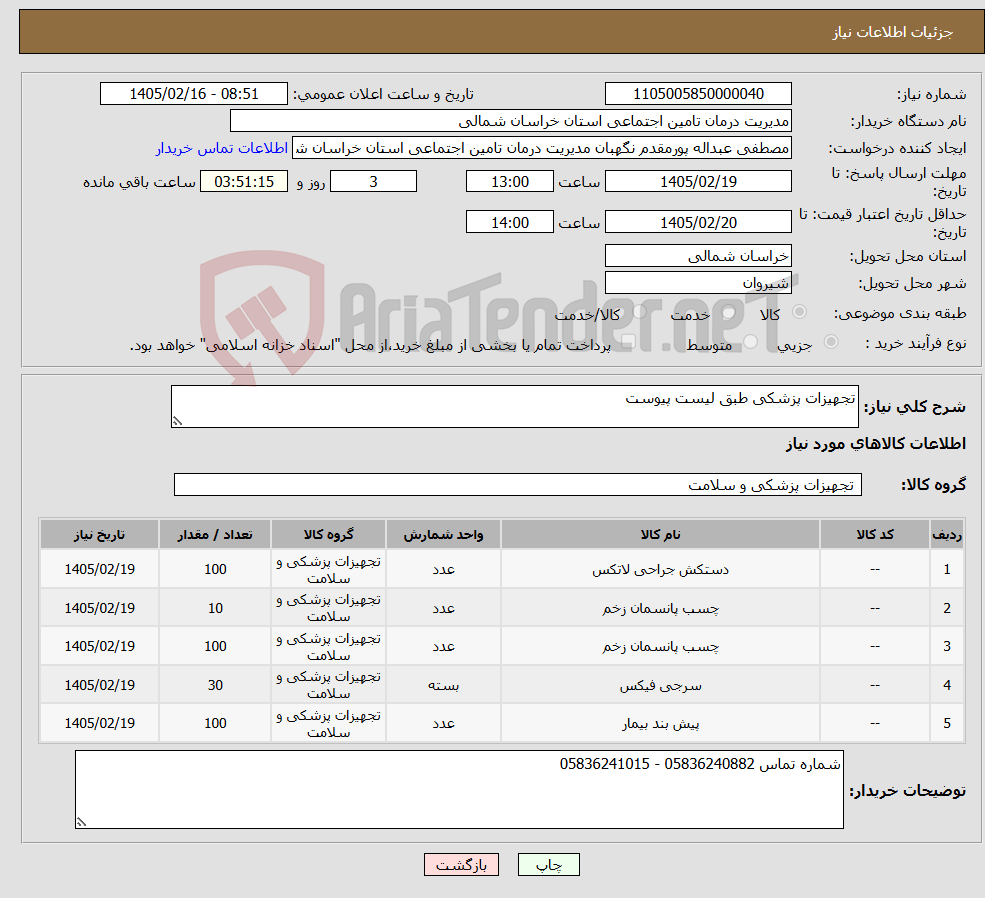Image resolution: width=985 pixels, height=898 pixels.
Task: Click the جزئیات اطلاعات نیاز page title
Action: pyautogui.click(x=893, y=32)
